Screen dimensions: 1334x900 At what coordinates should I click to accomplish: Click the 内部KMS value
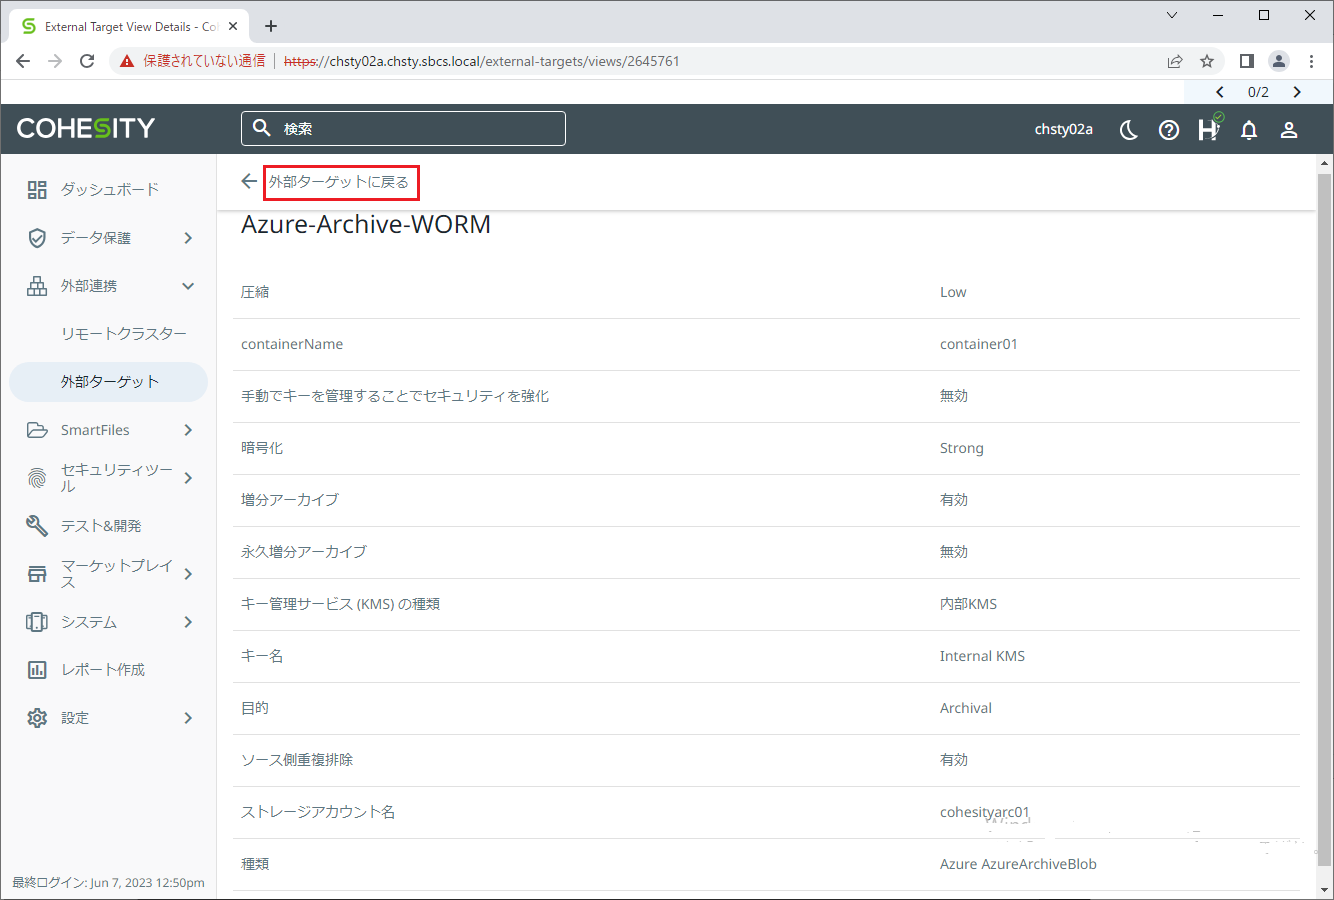(x=968, y=604)
